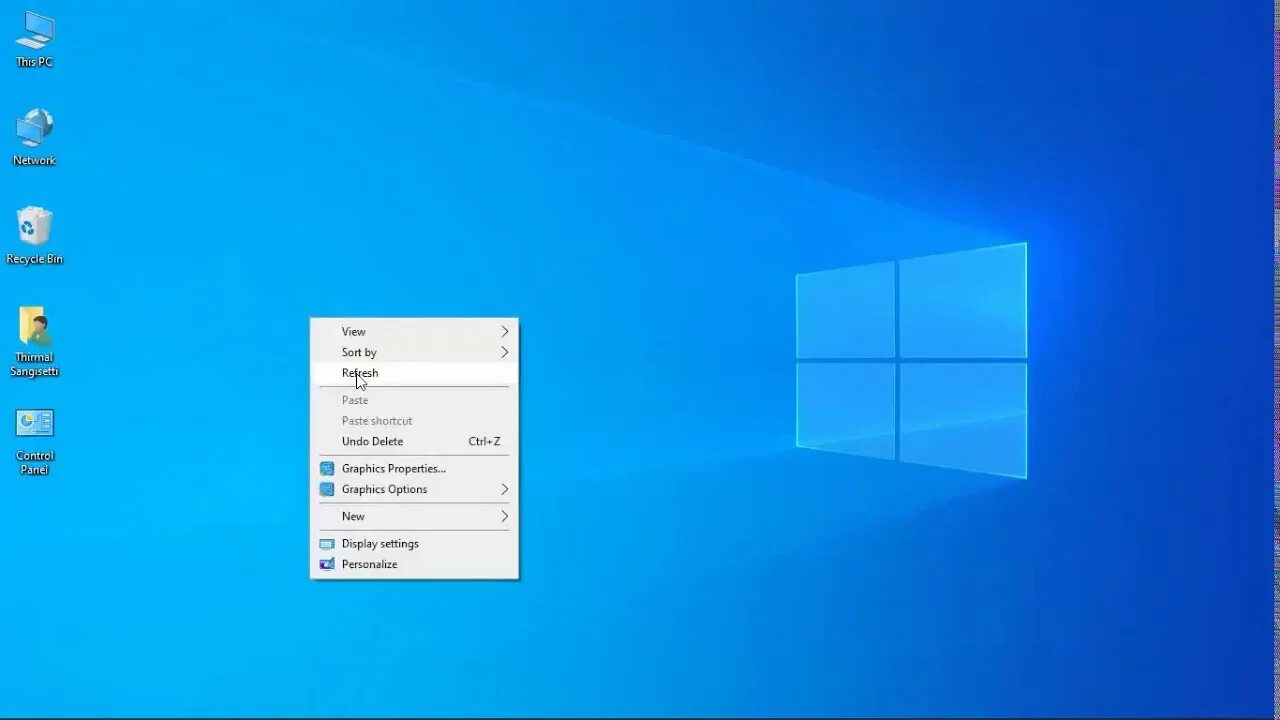Click the Ctrl+Z shortcut text
The height and width of the screenshot is (720, 1280).
point(484,441)
